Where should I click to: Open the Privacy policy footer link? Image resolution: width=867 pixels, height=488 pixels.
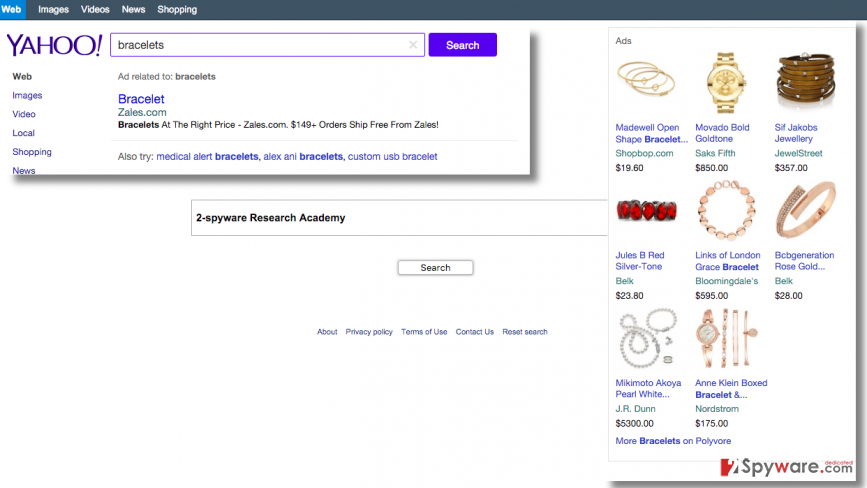pyautogui.click(x=369, y=332)
